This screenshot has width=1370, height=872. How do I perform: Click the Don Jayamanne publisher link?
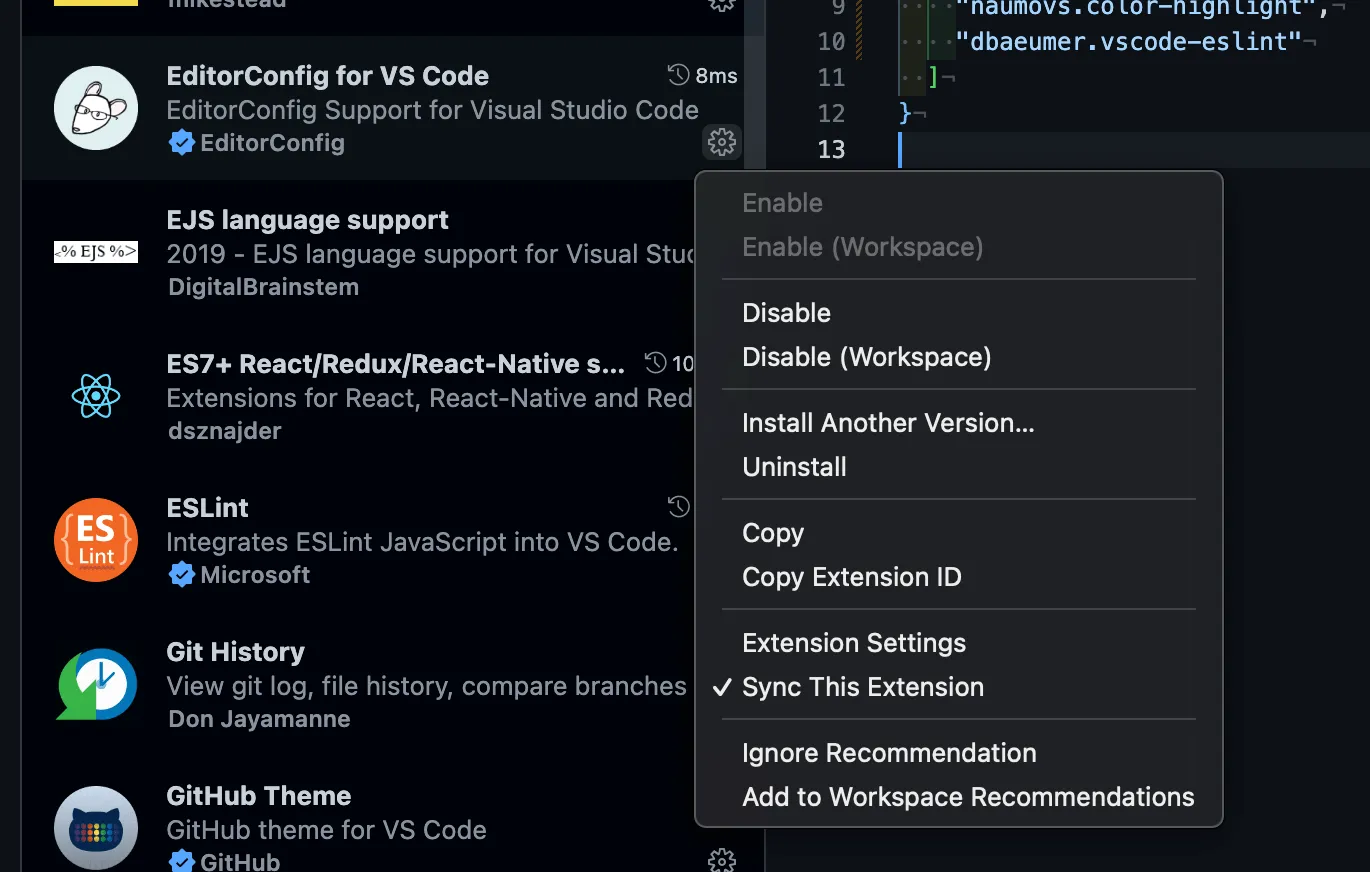(x=259, y=718)
